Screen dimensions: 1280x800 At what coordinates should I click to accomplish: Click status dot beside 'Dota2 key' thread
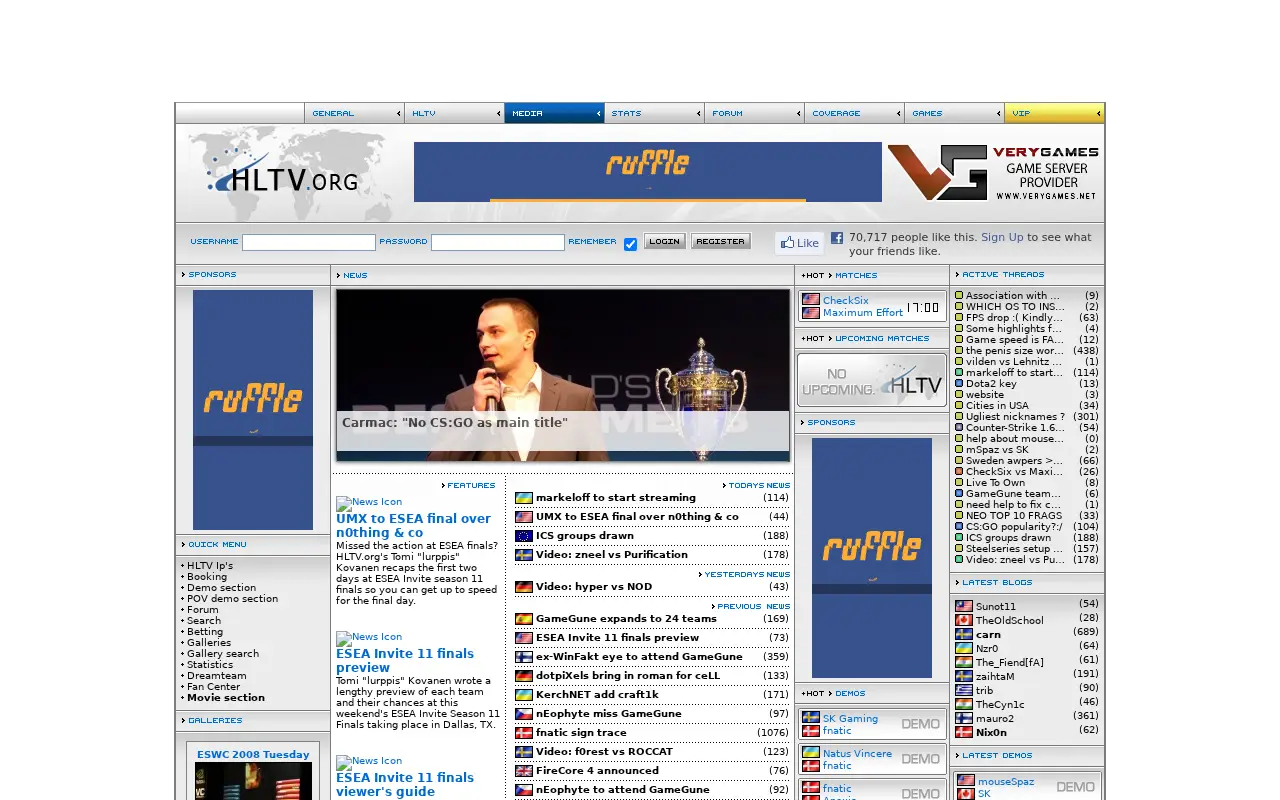tap(959, 384)
